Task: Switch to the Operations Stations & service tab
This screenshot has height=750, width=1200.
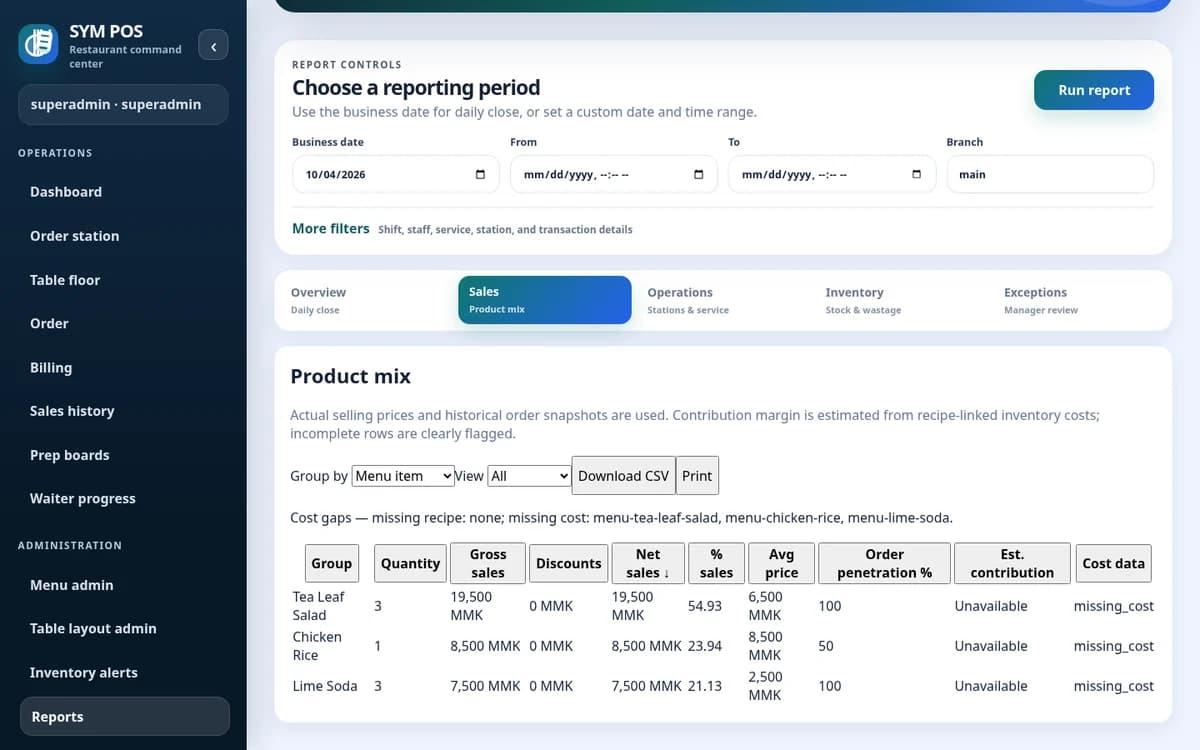Action: pos(723,300)
